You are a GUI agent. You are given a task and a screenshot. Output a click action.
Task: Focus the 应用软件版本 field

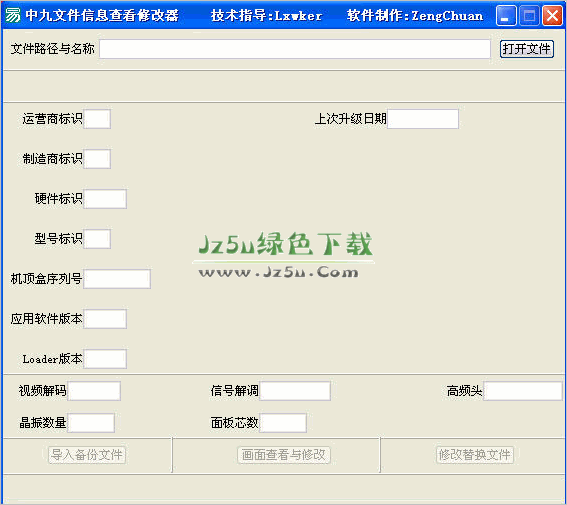pyautogui.click(x=105, y=319)
